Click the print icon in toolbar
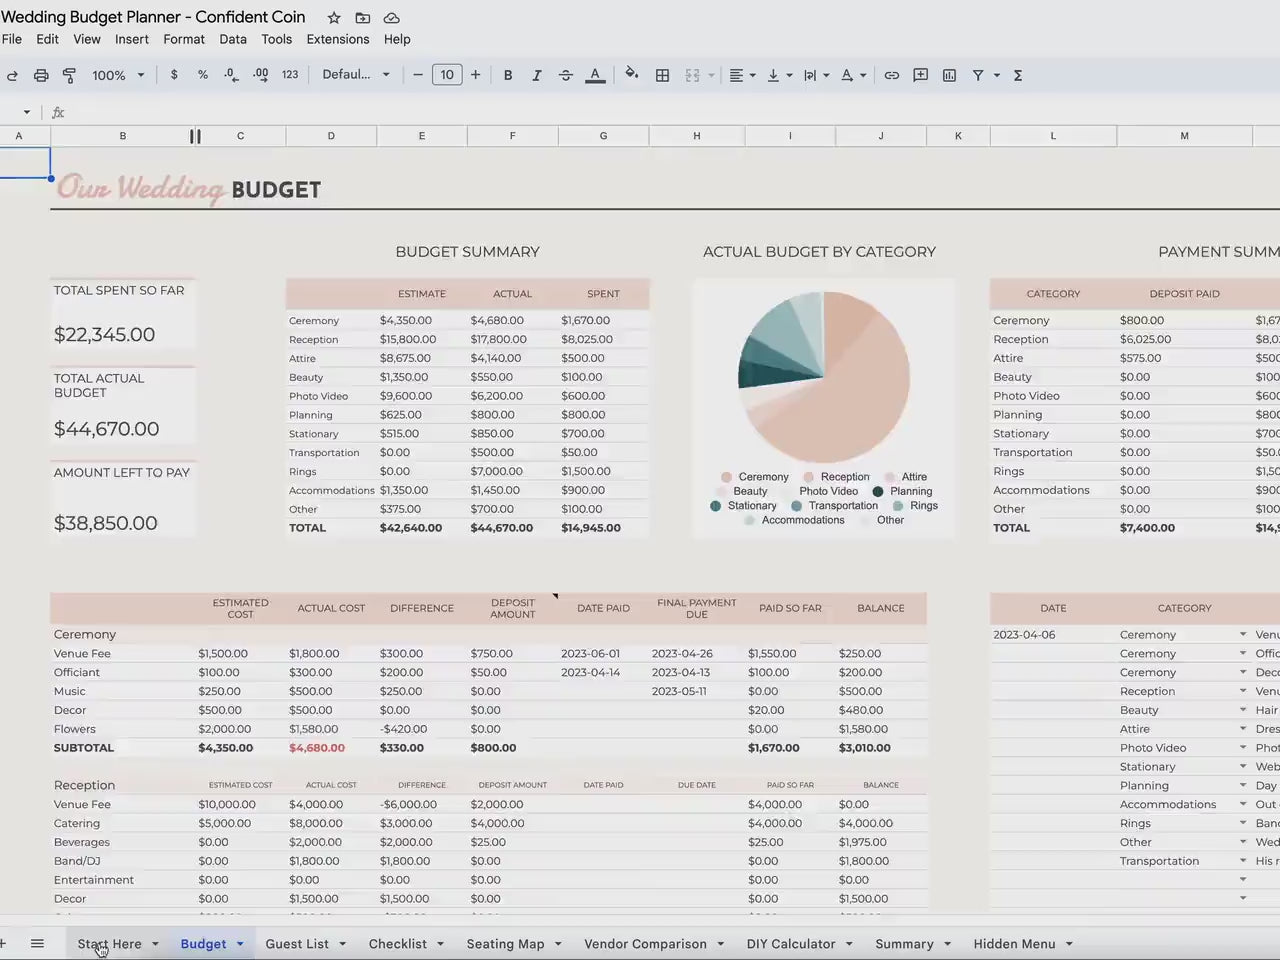The height and width of the screenshot is (960, 1280). click(x=41, y=75)
